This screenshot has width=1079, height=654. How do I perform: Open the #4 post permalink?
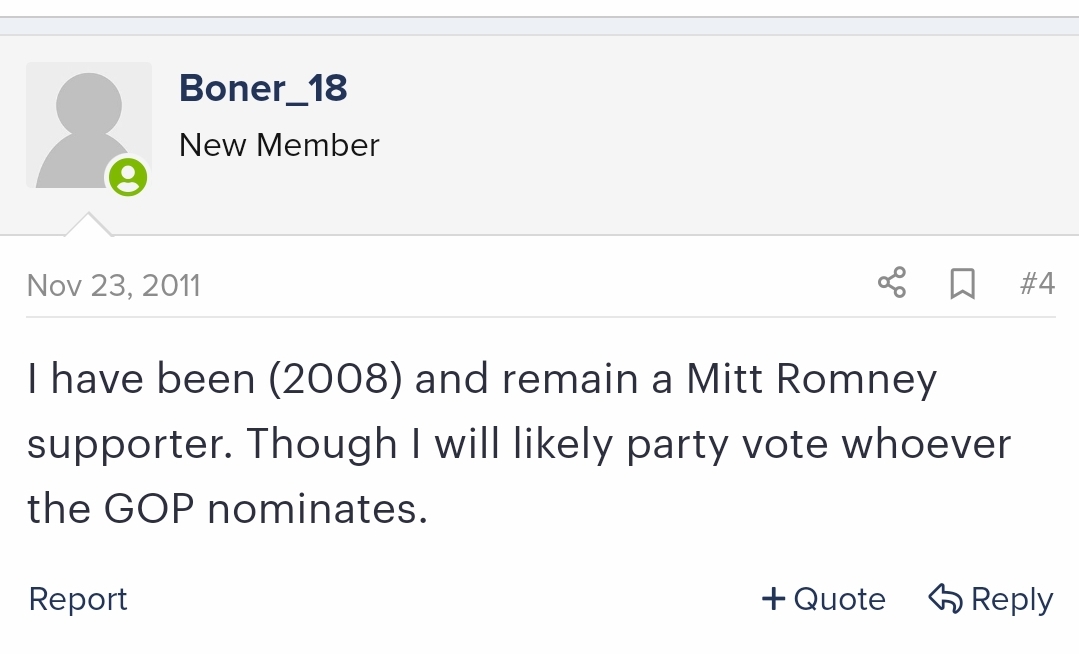tap(1037, 283)
